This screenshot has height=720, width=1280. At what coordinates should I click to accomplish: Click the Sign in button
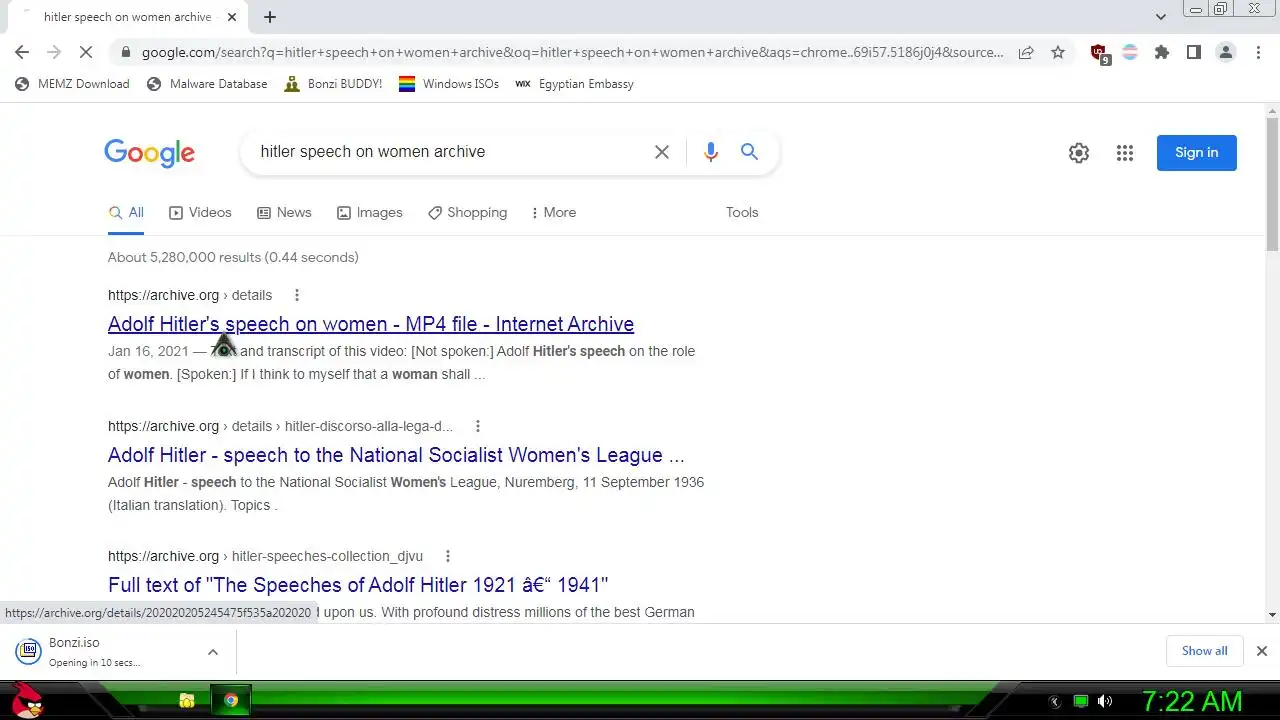click(1197, 153)
